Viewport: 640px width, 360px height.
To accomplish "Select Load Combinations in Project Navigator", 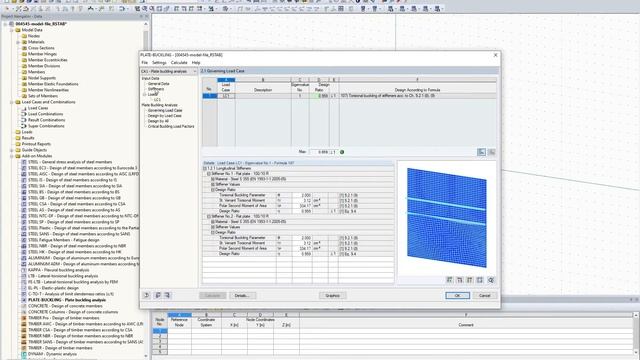I will tap(45, 114).
